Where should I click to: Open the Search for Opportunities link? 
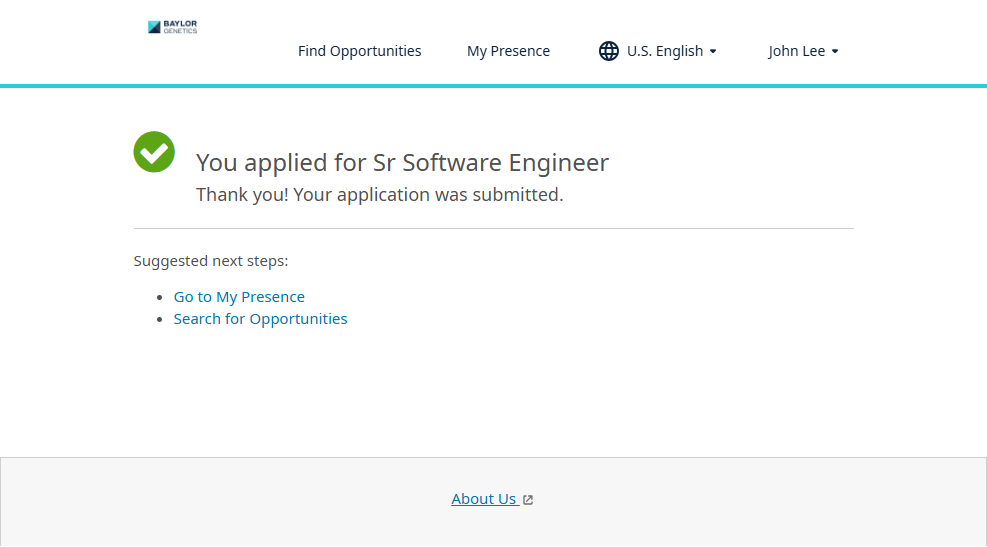tap(260, 319)
